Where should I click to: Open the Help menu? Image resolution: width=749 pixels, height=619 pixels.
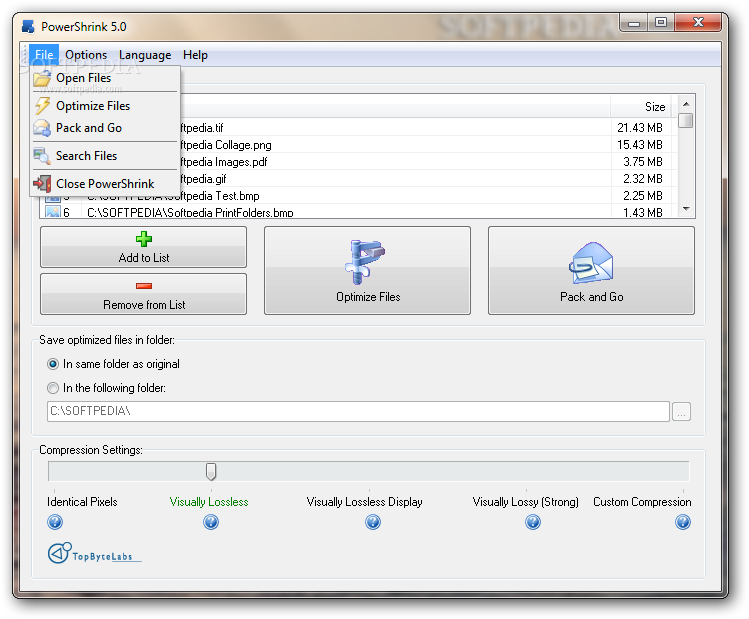[x=195, y=55]
